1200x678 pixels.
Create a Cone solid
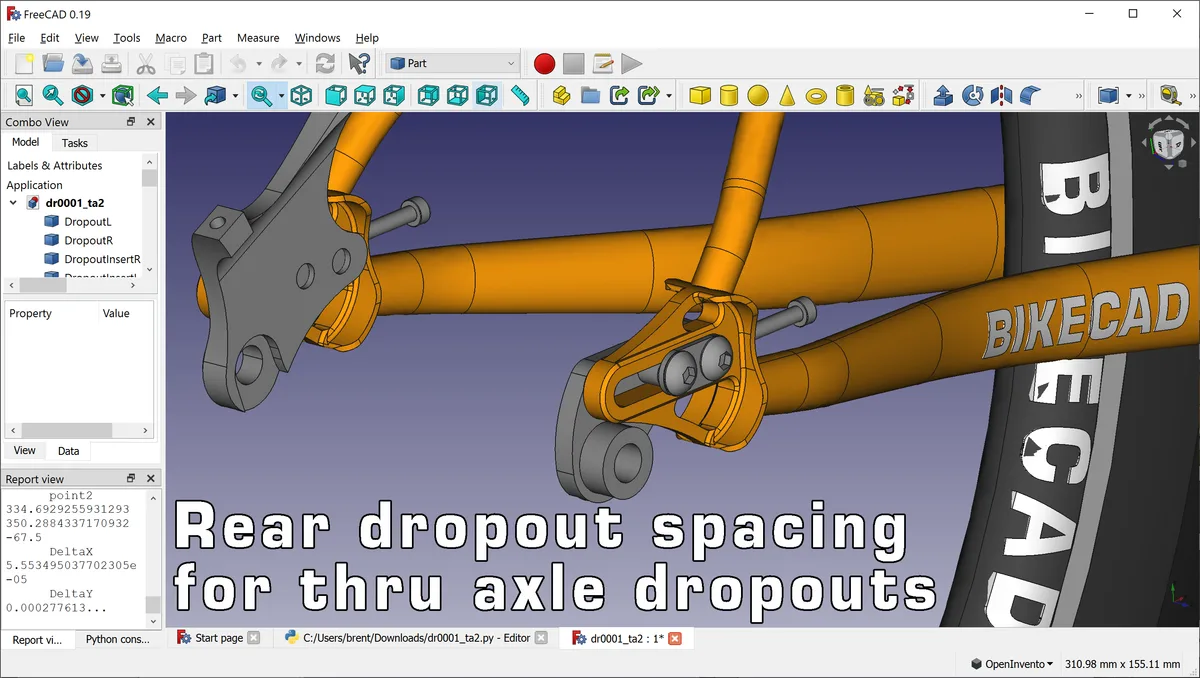(x=787, y=96)
